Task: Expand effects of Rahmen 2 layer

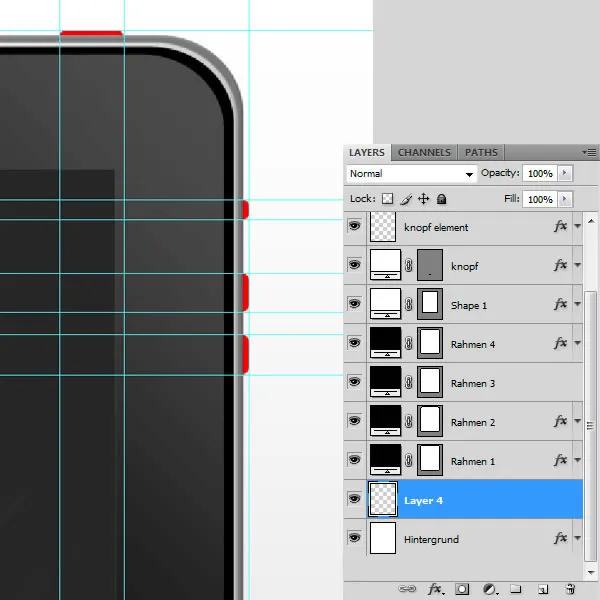Action: pos(577,421)
